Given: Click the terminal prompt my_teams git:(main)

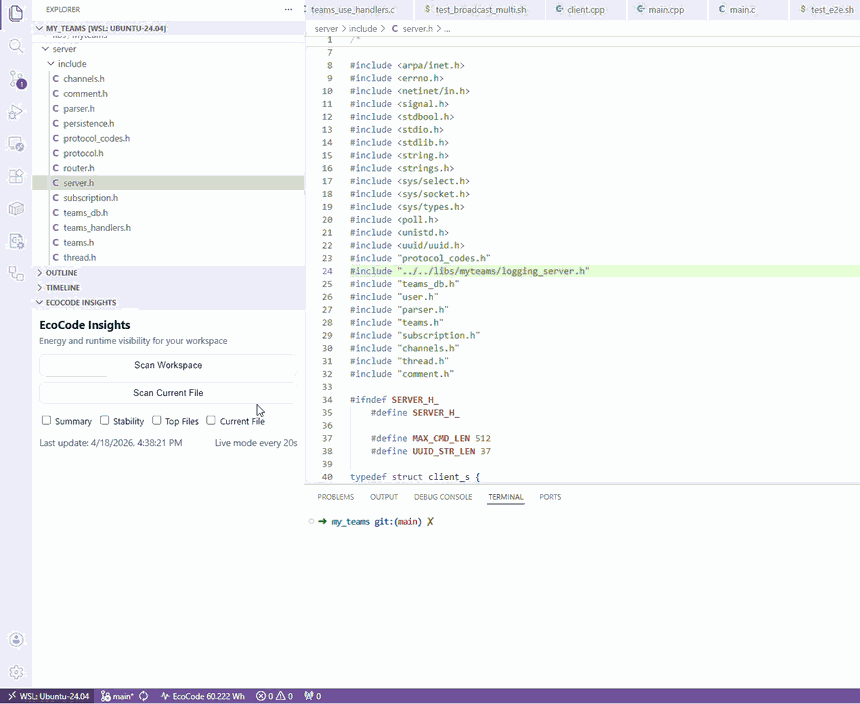Looking at the screenshot, I should click(x=377, y=522).
